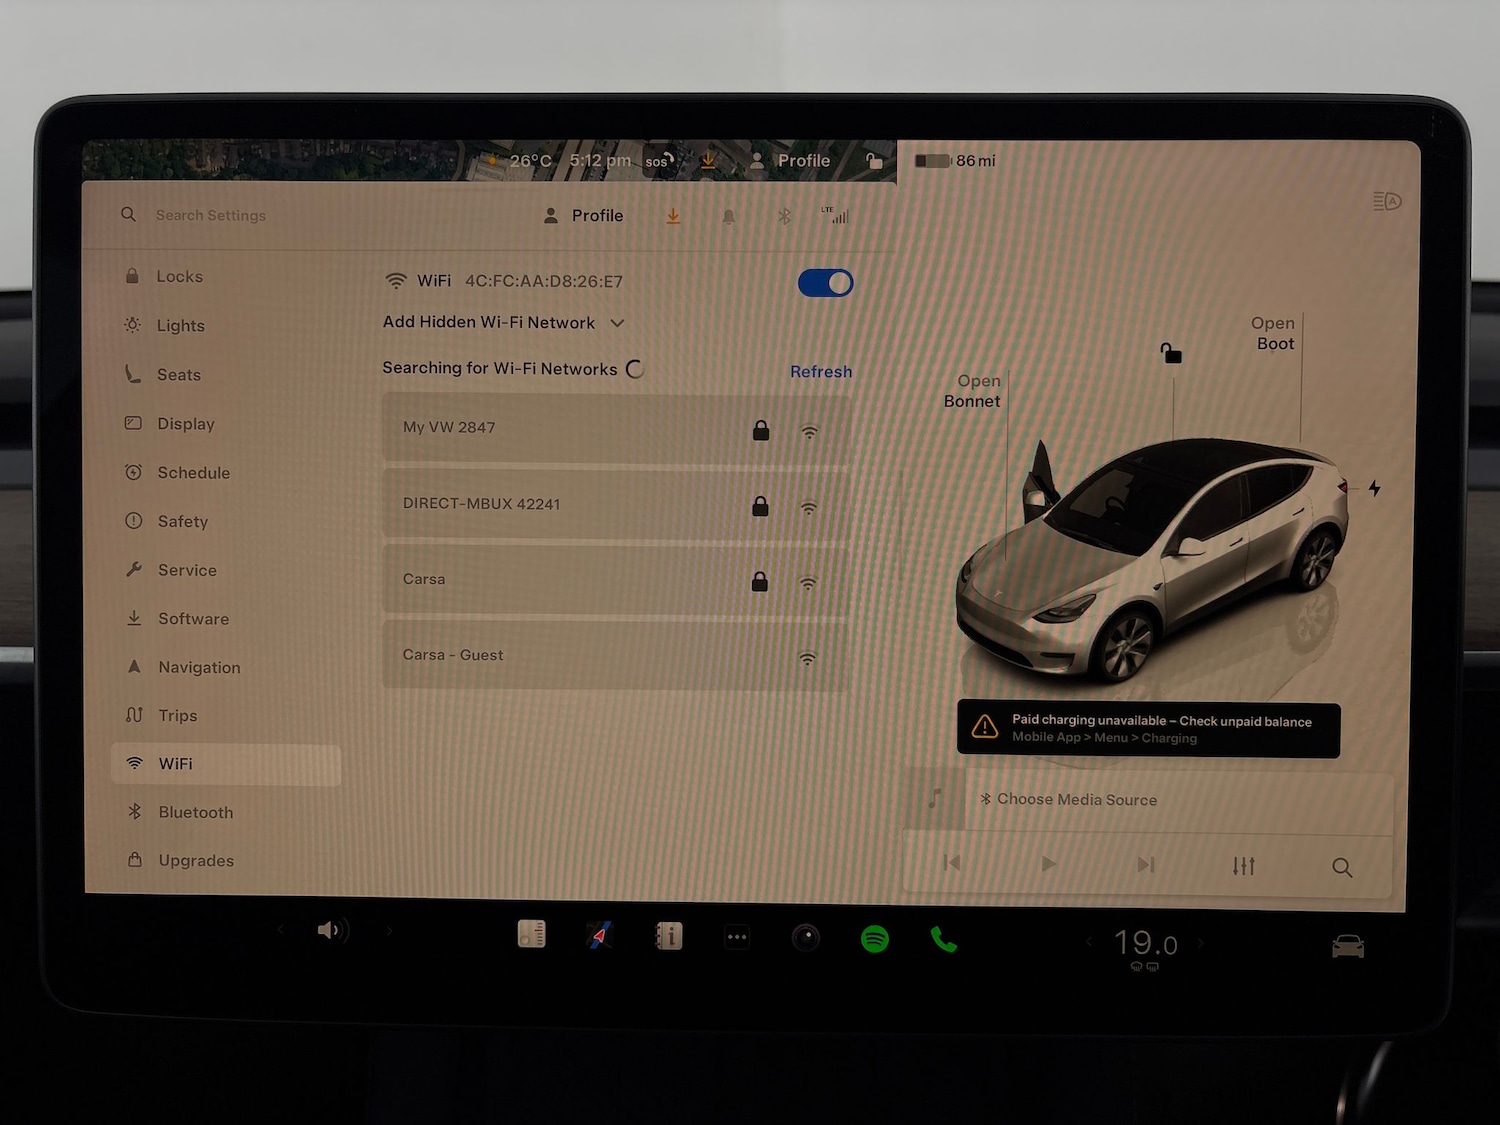Select WiFi in settings sidebar
The width and height of the screenshot is (1500, 1125).
click(x=226, y=764)
